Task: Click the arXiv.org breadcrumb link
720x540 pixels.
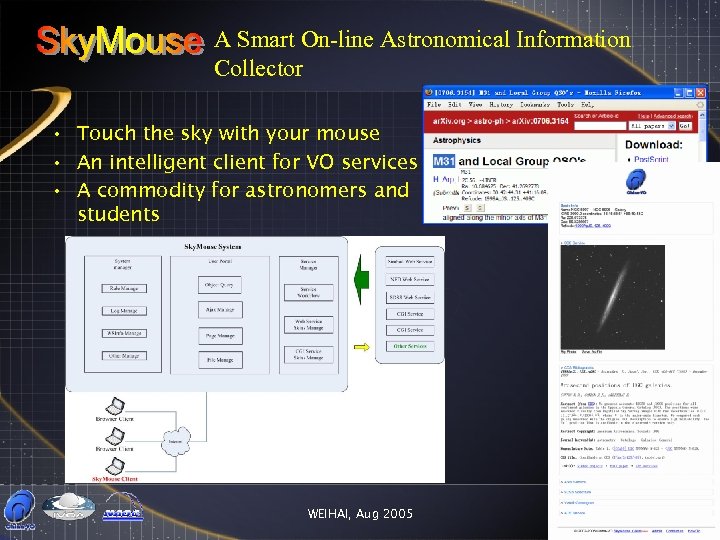Action: 449,121
